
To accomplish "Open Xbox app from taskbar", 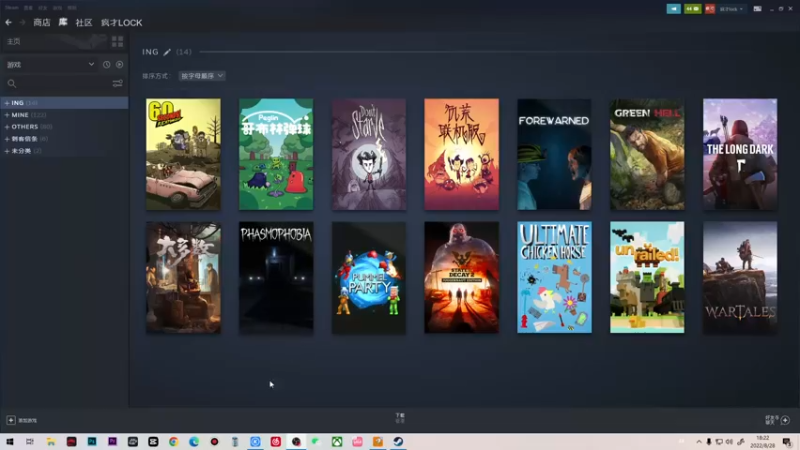I will point(337,442).
